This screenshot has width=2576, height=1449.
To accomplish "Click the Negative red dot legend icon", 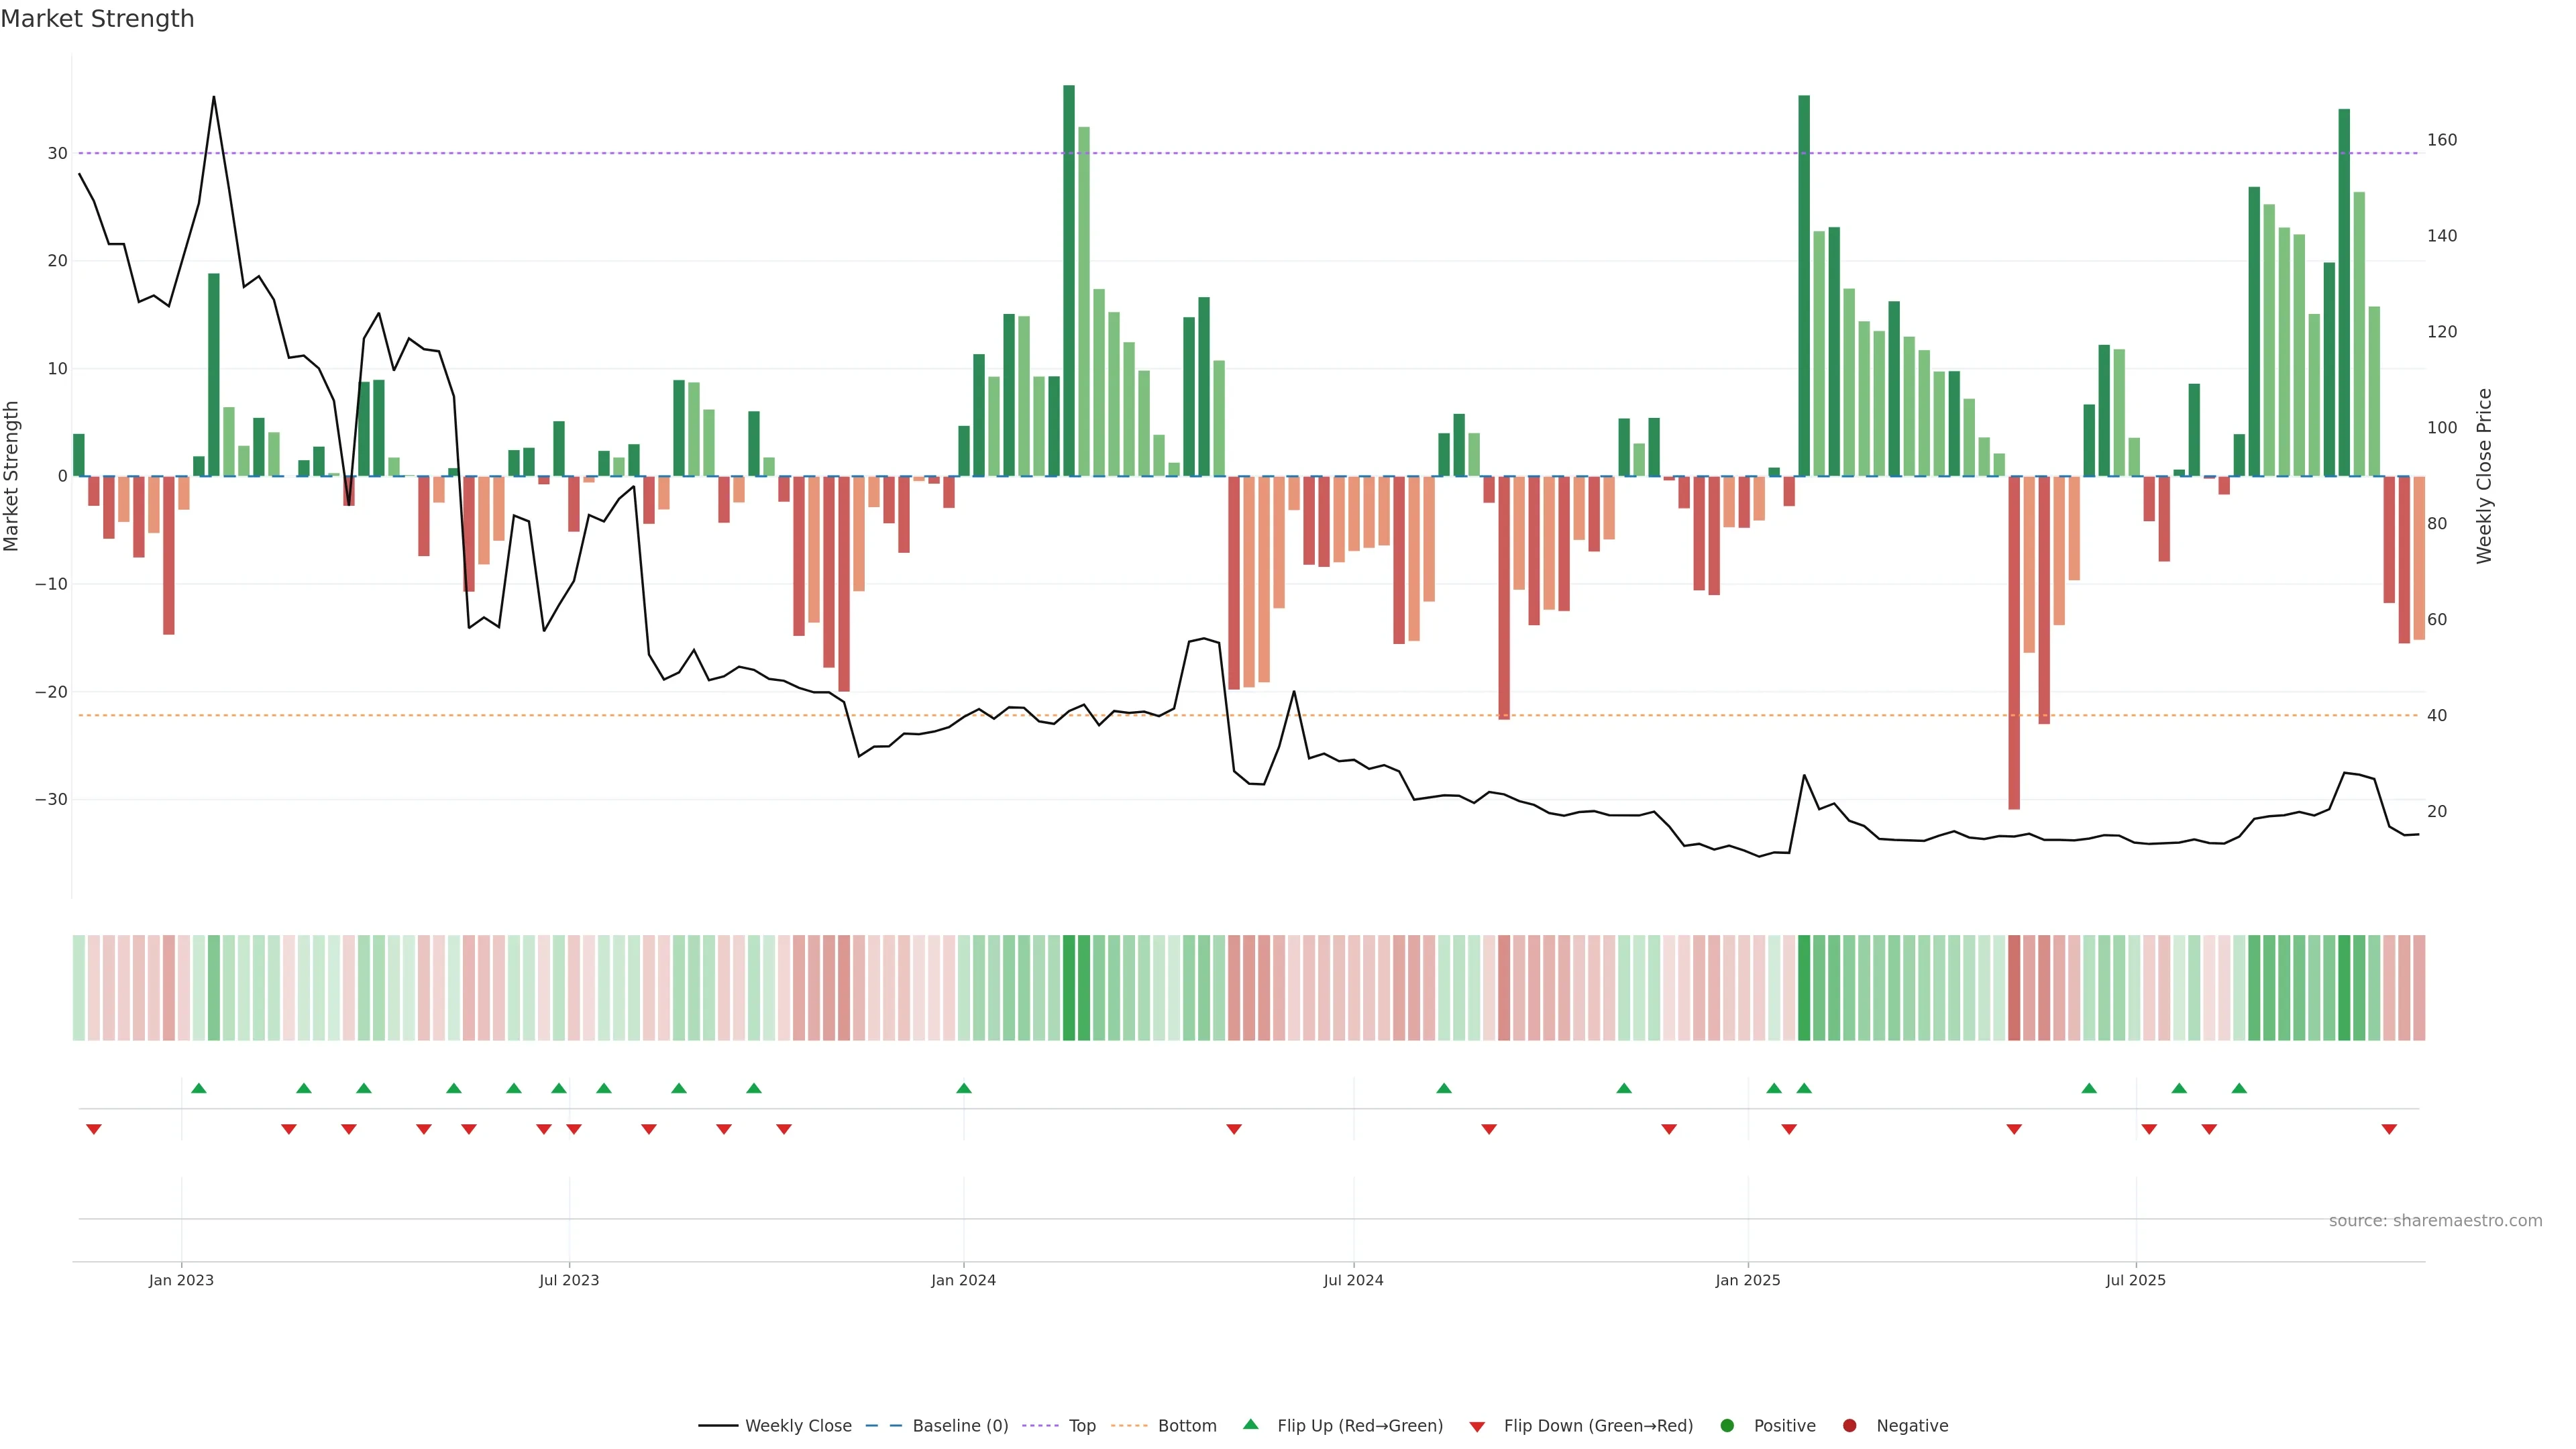I will coord(1849,1426).
